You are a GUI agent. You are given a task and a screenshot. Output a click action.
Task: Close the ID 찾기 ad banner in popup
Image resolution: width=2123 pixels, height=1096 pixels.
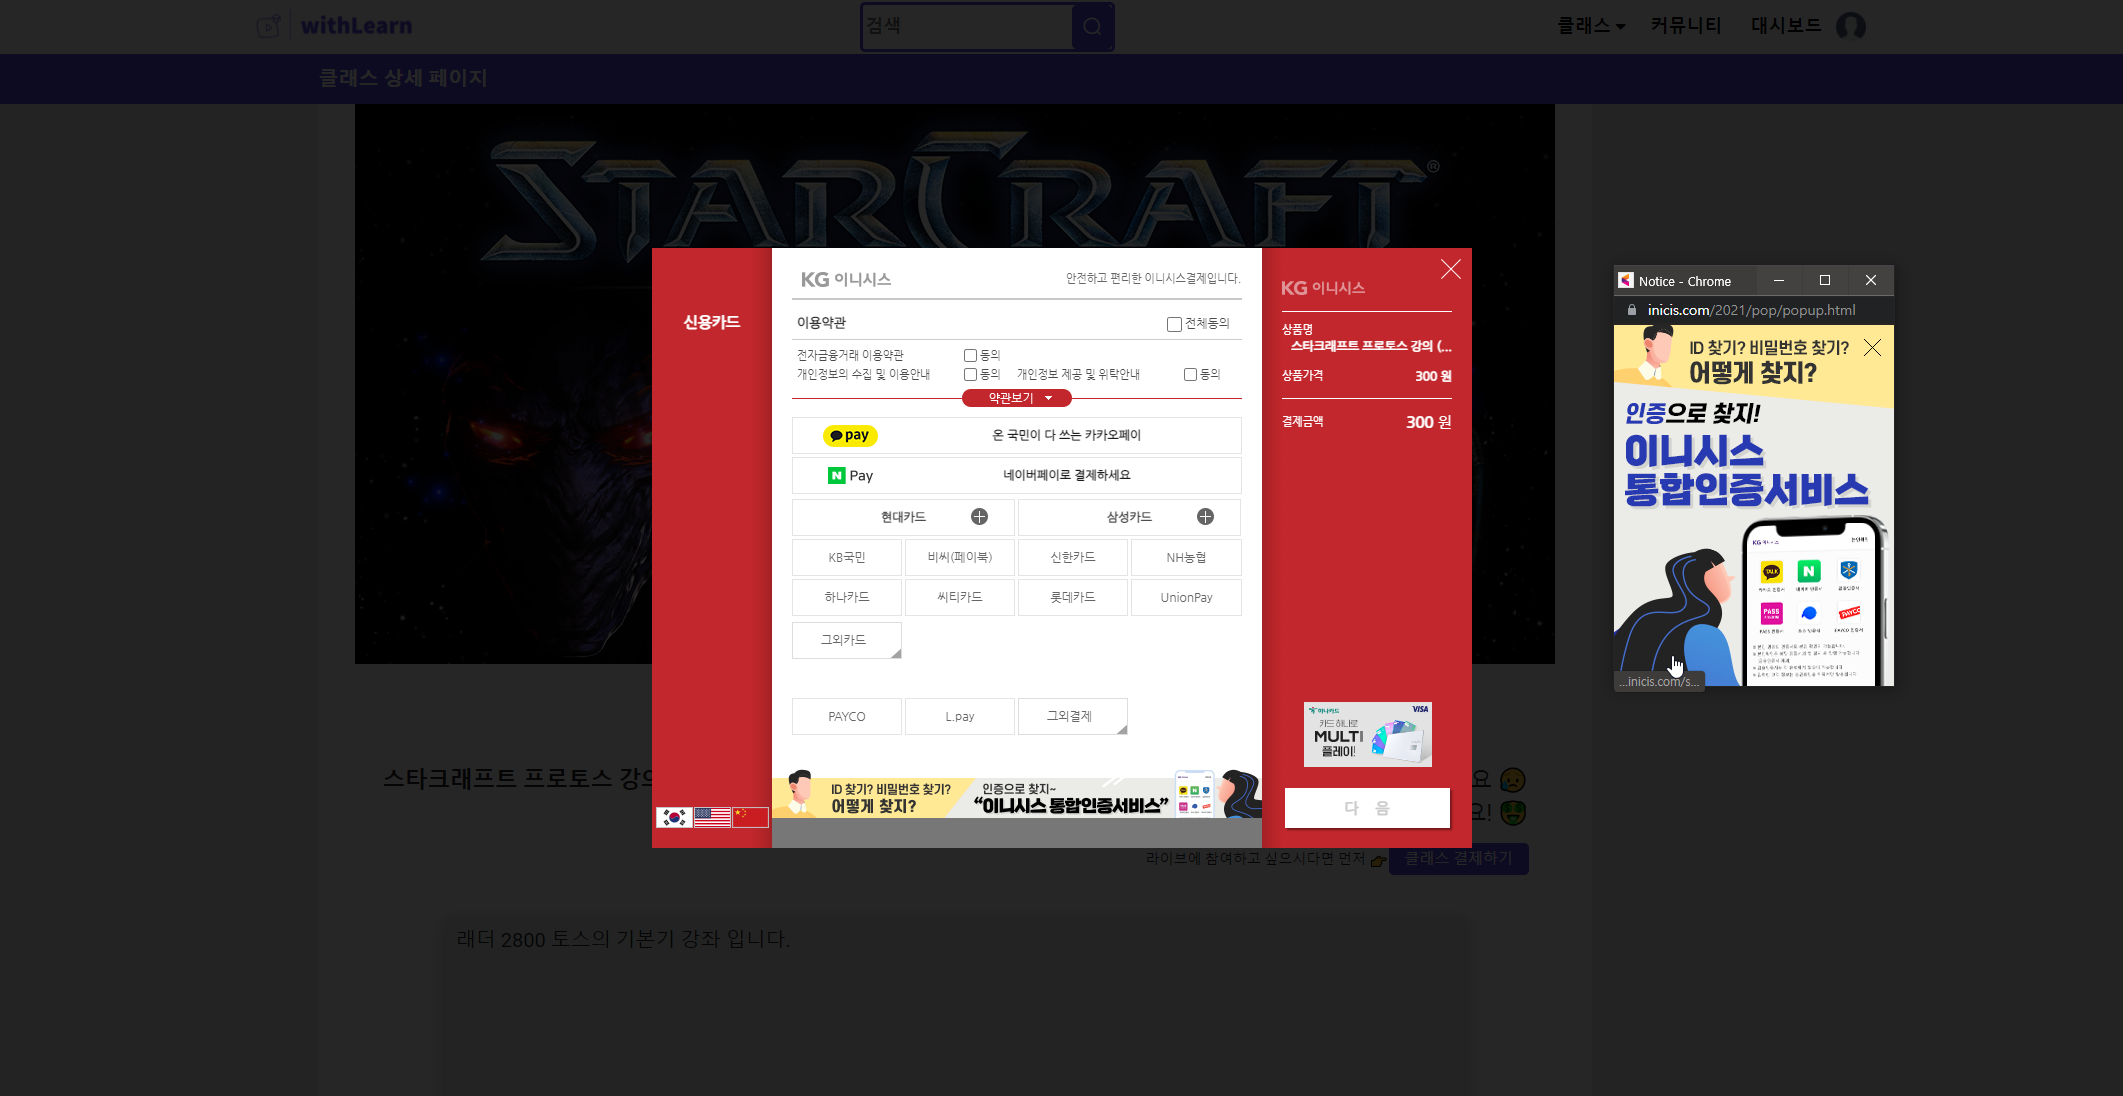point(1872,347)
